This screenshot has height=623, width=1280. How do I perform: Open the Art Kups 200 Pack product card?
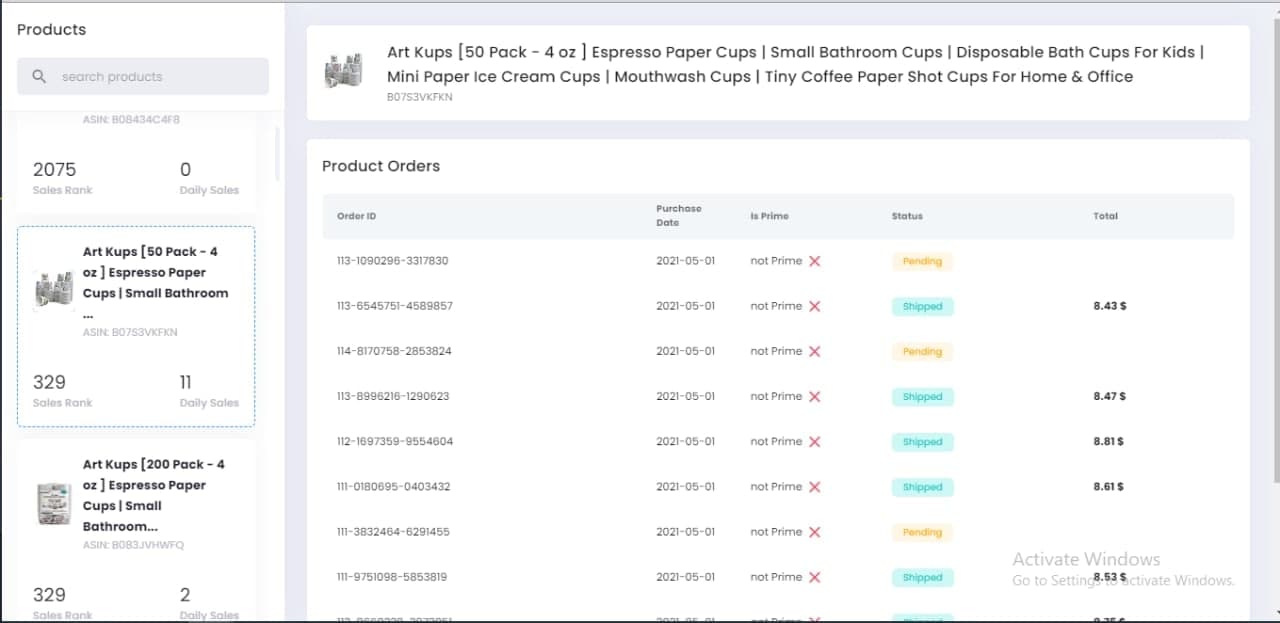[x=136, y=531]
